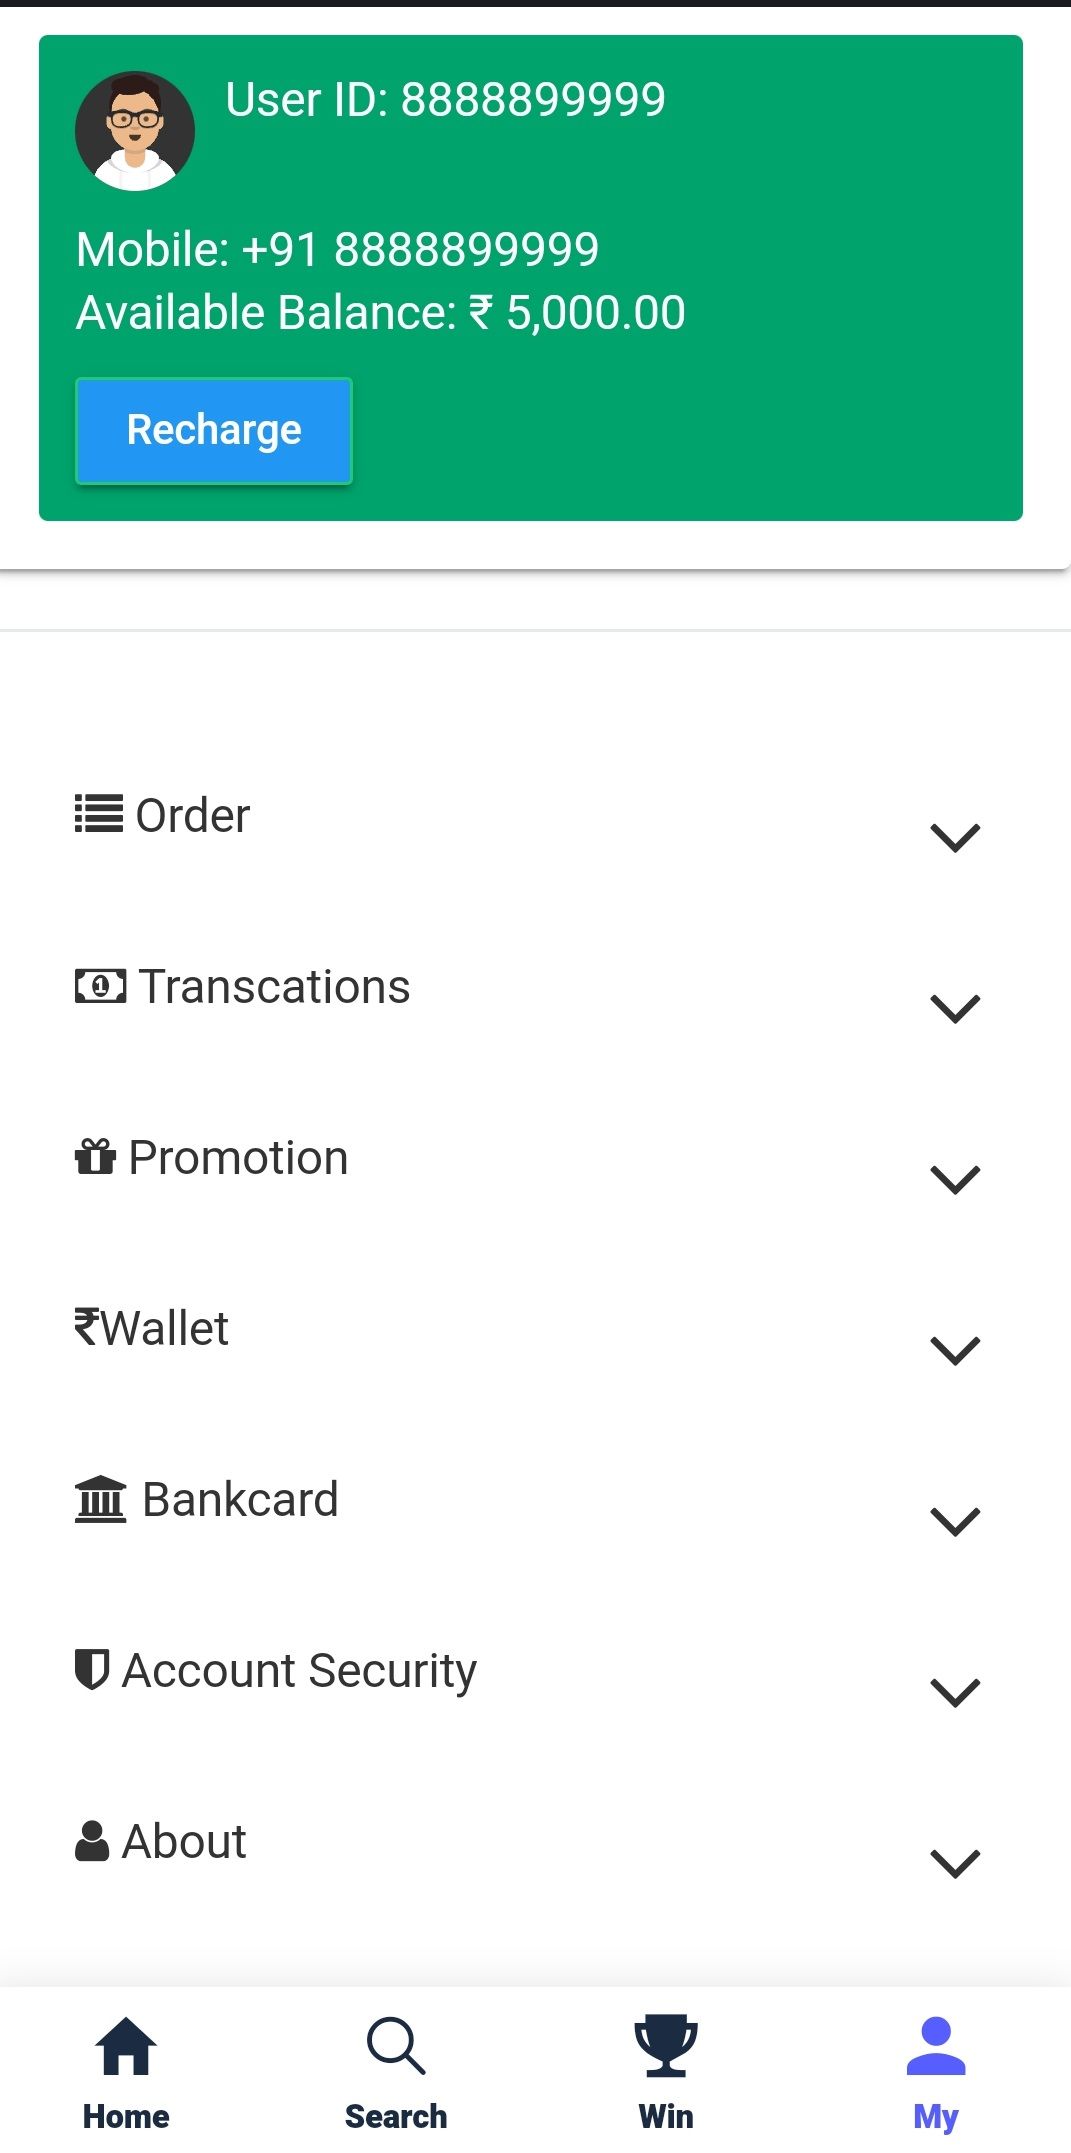The image size is (1071, 2153).
Task: Expand the Transcations section chevron
Action: tap(955, 1008)
